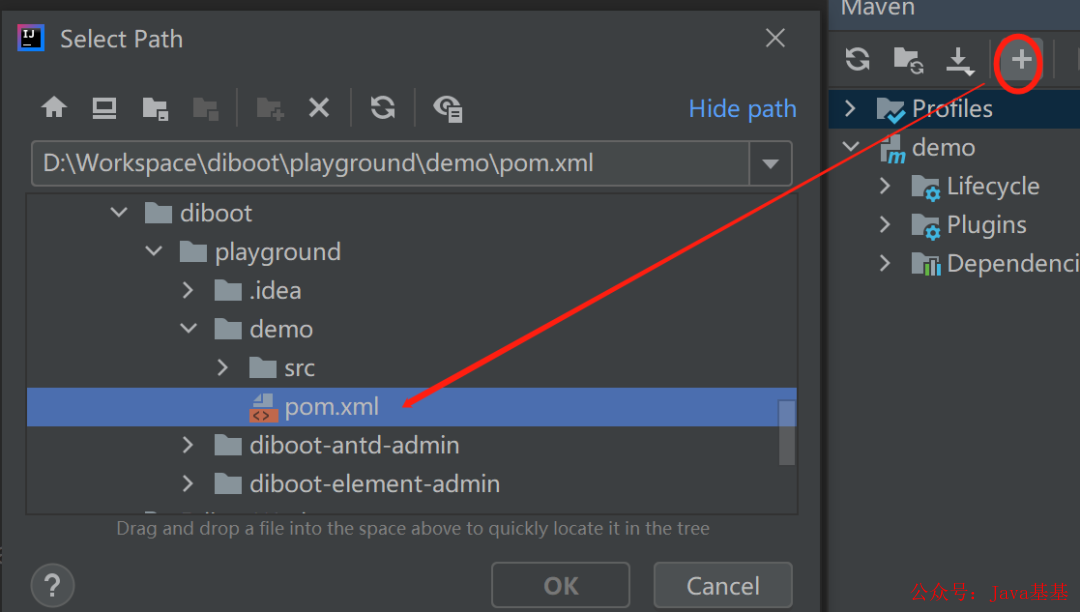Screen dimensions: 1080x612
Task: Open help with the question mark button
Action: click(x=52, y=586)
